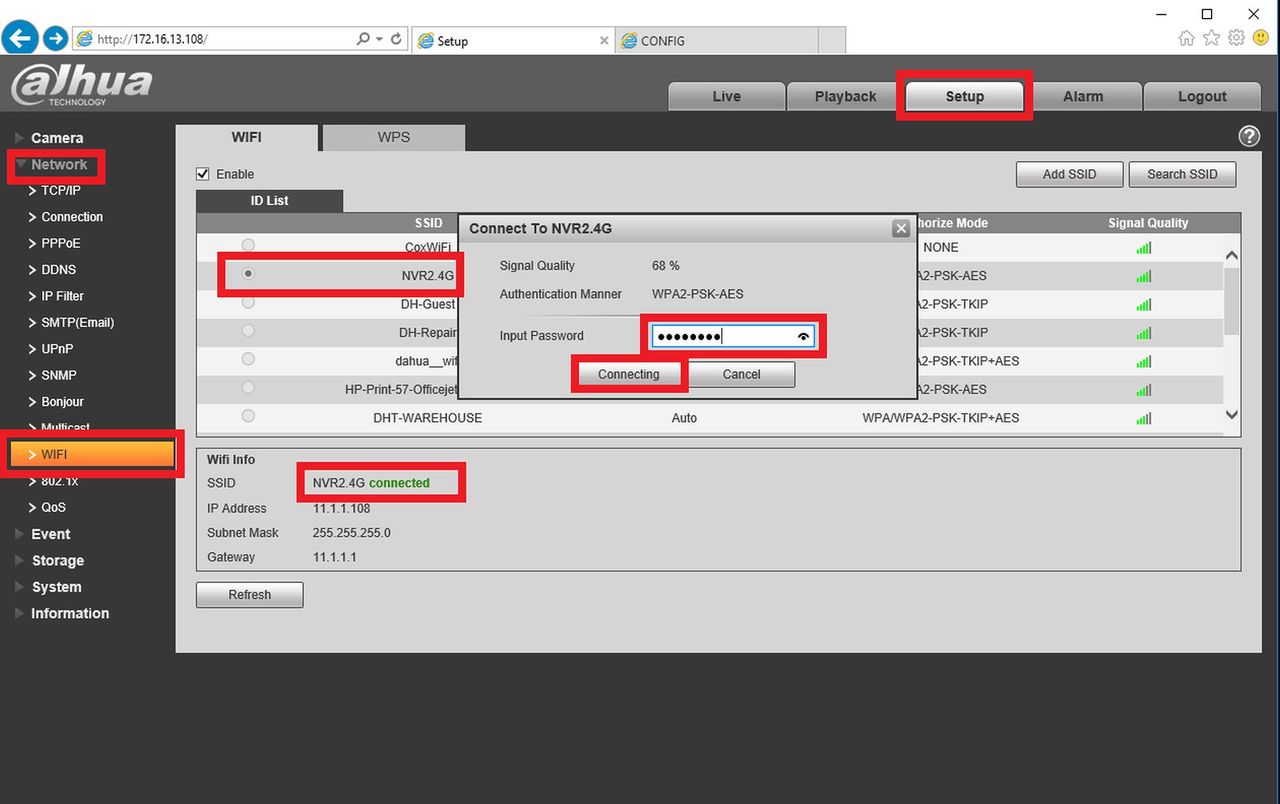Open the browser Home icon
The image size is (1280, 804).
(1187, 38)
